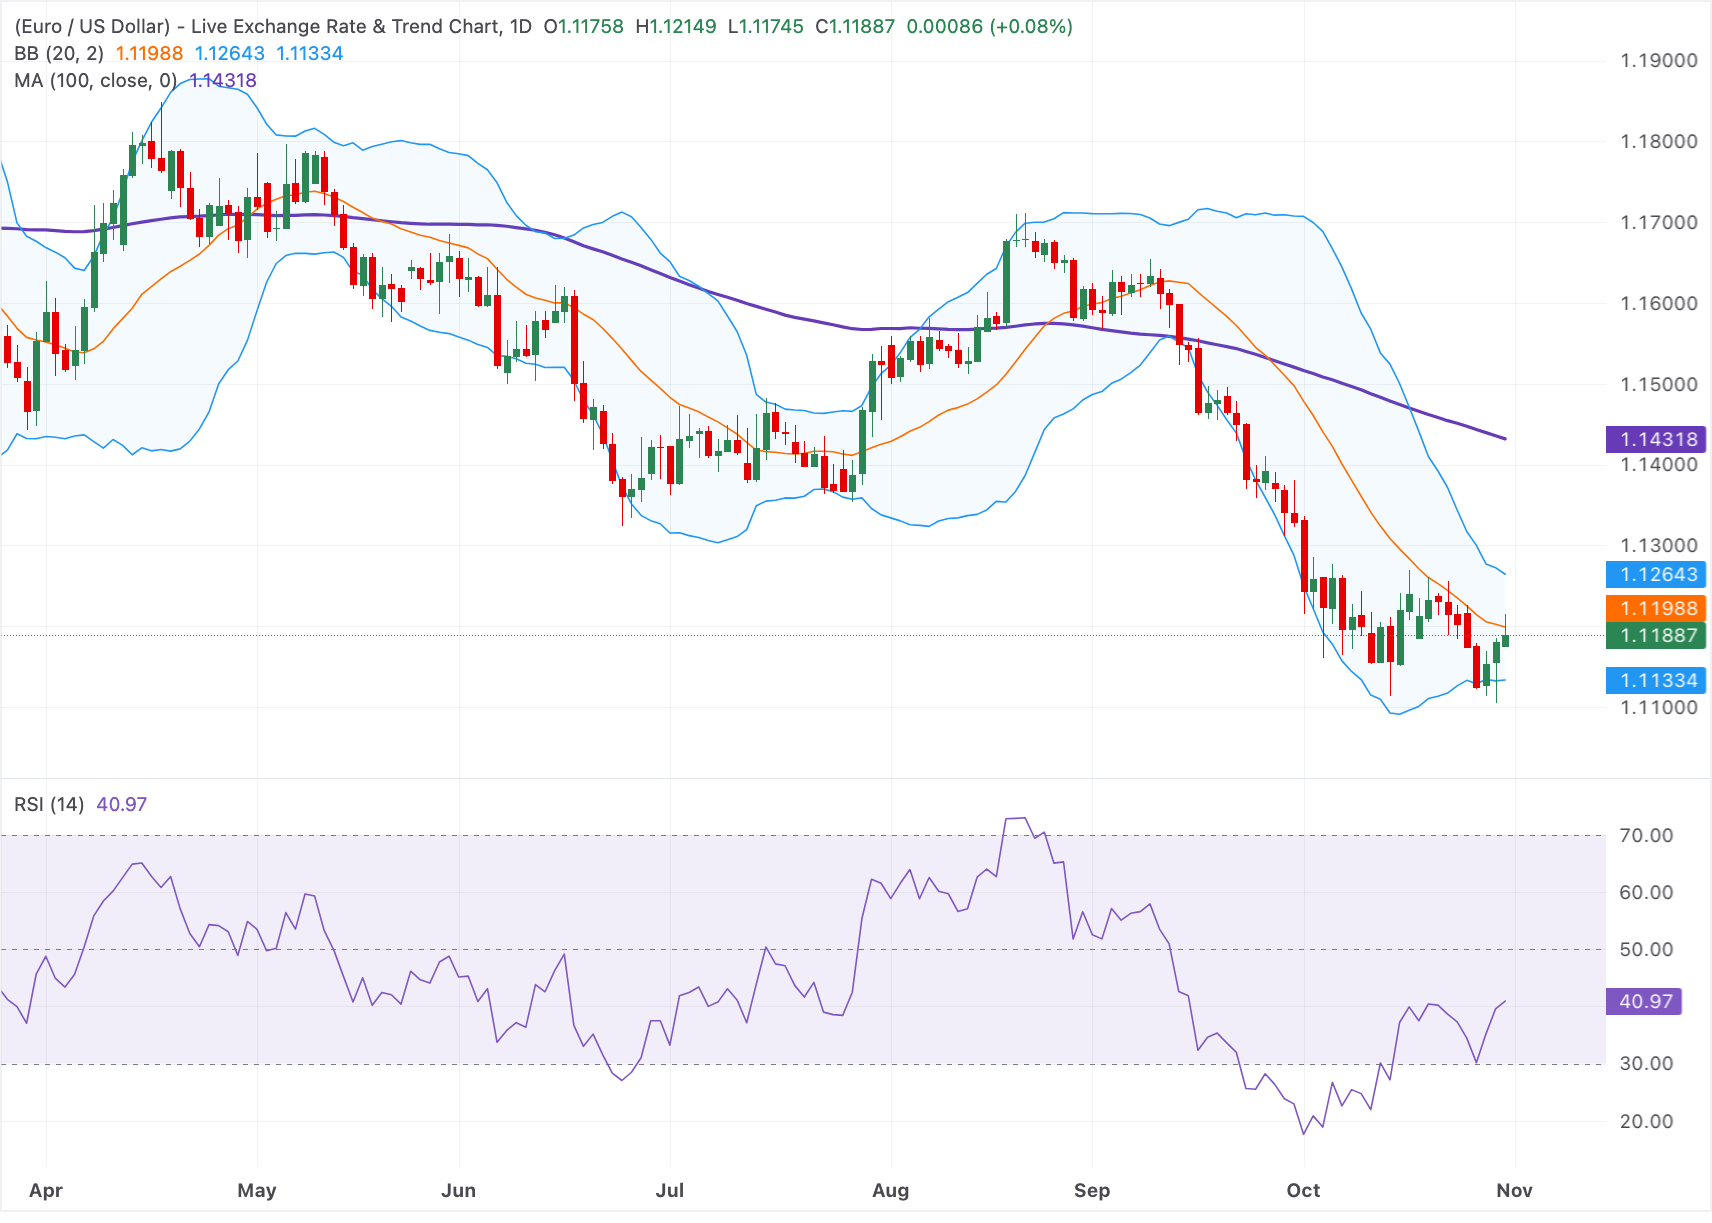Screen dimensions: 1712x1223
Task: Click the 30.00 RSI axis label
Action: pyautogui.click(x=1646, y=1063)
